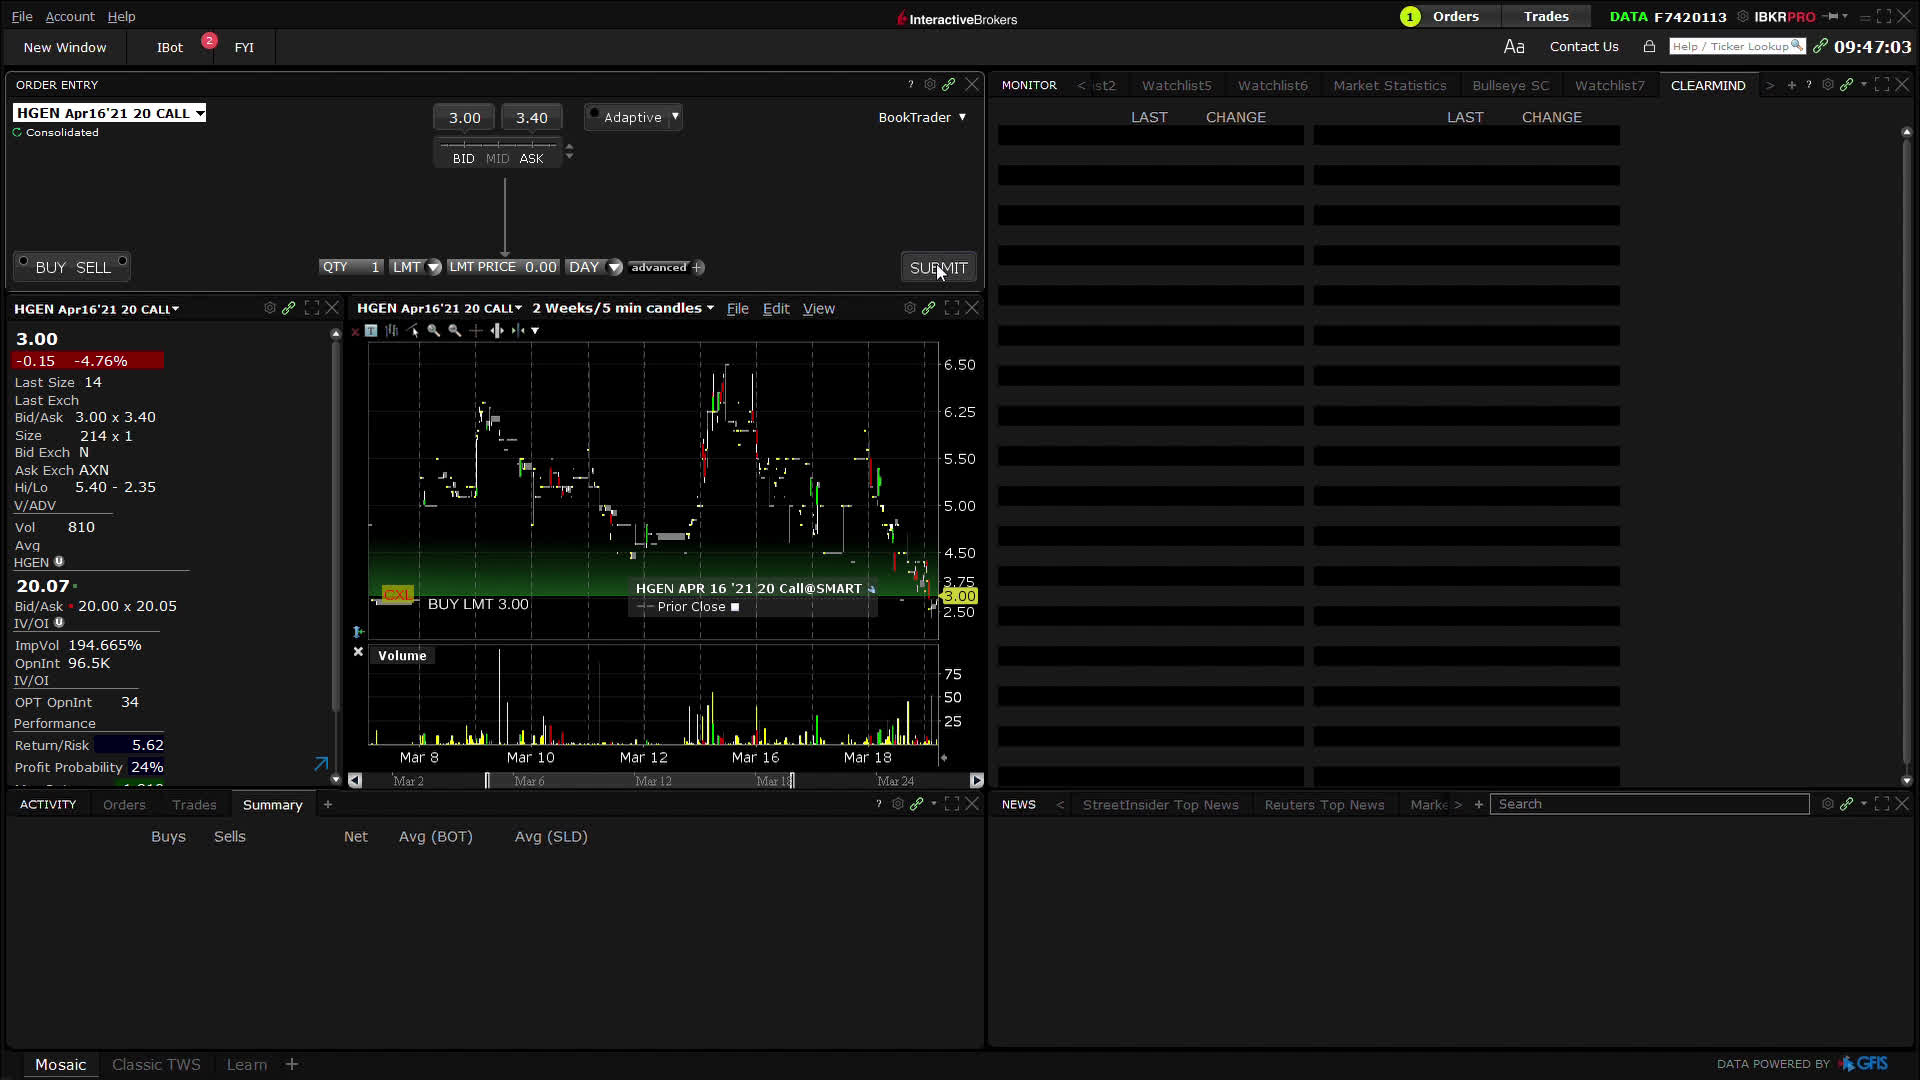Viewport: 1920px width, 1080px height.
Task: Set price to BID on price slider
Action: click(463, 159)
